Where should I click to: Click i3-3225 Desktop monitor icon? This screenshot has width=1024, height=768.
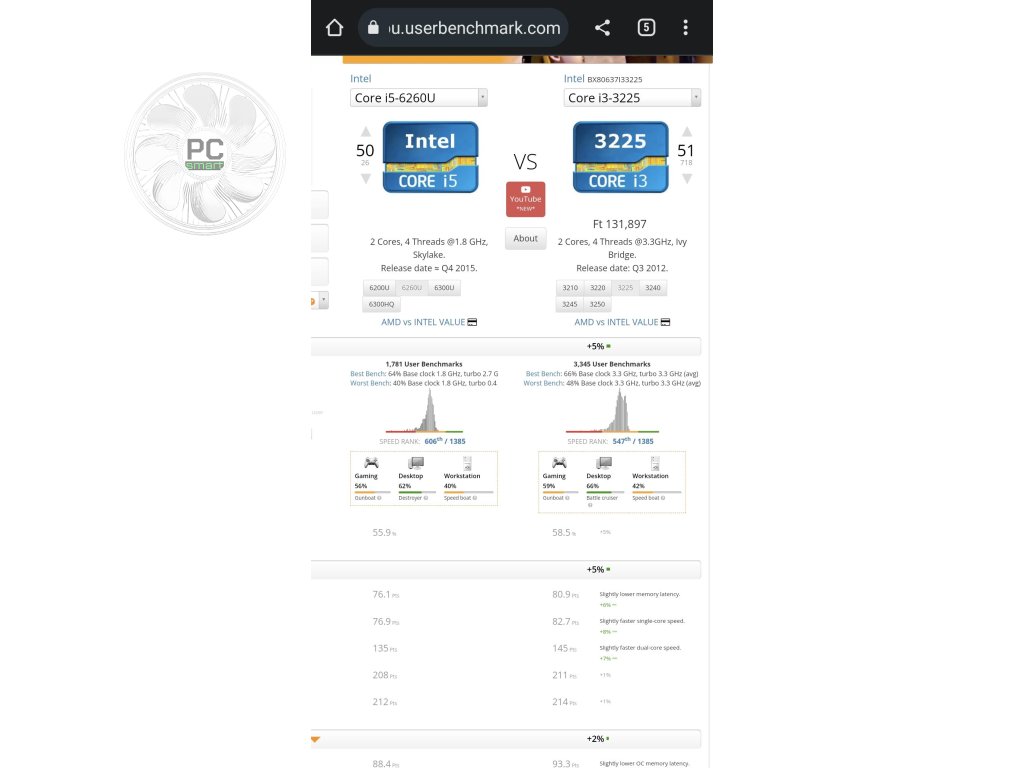pos(603,463)
